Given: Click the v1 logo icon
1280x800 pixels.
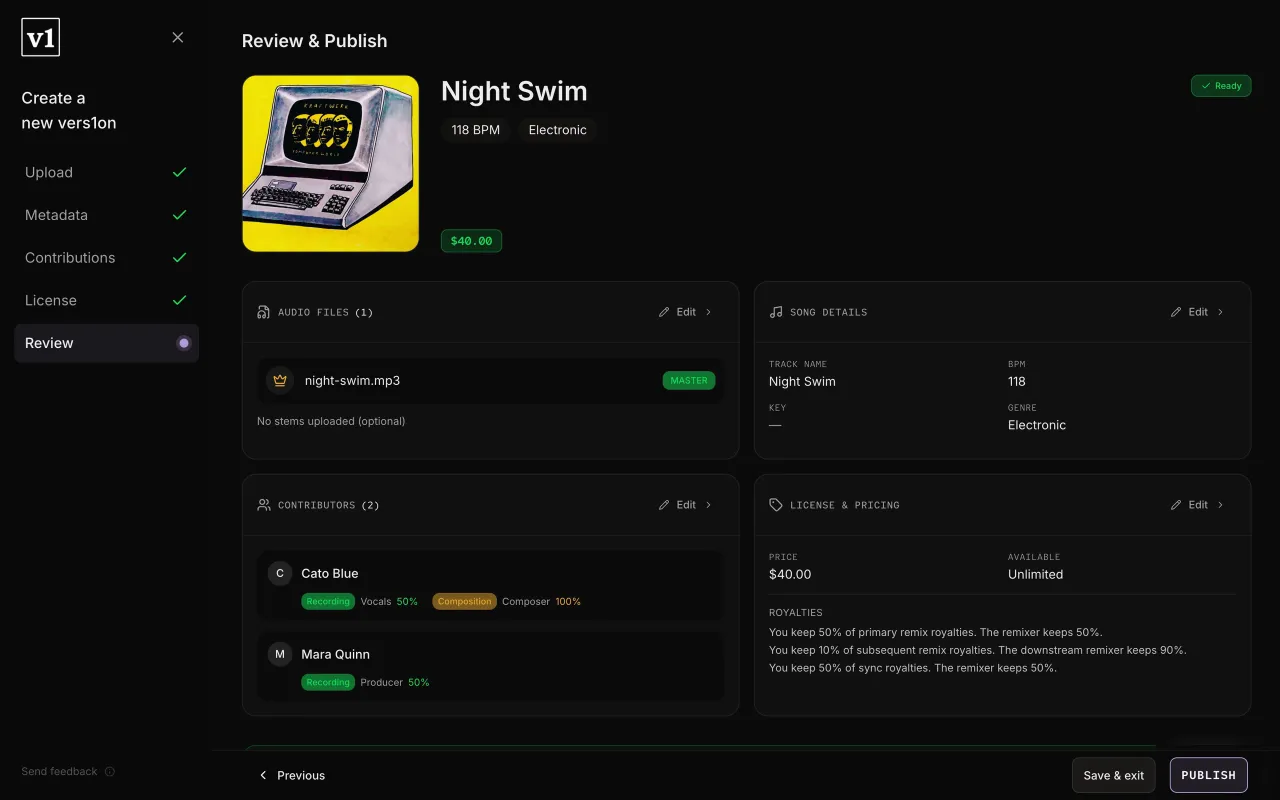Looking at the screenshot, I should [x=40, y=38].
